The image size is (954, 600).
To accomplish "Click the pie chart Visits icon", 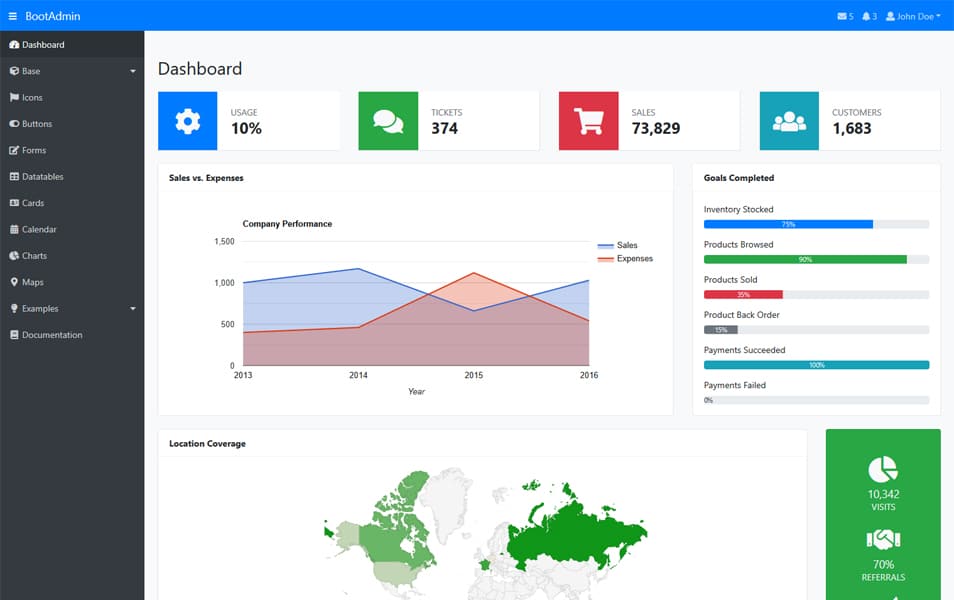I will coord(883,469).
